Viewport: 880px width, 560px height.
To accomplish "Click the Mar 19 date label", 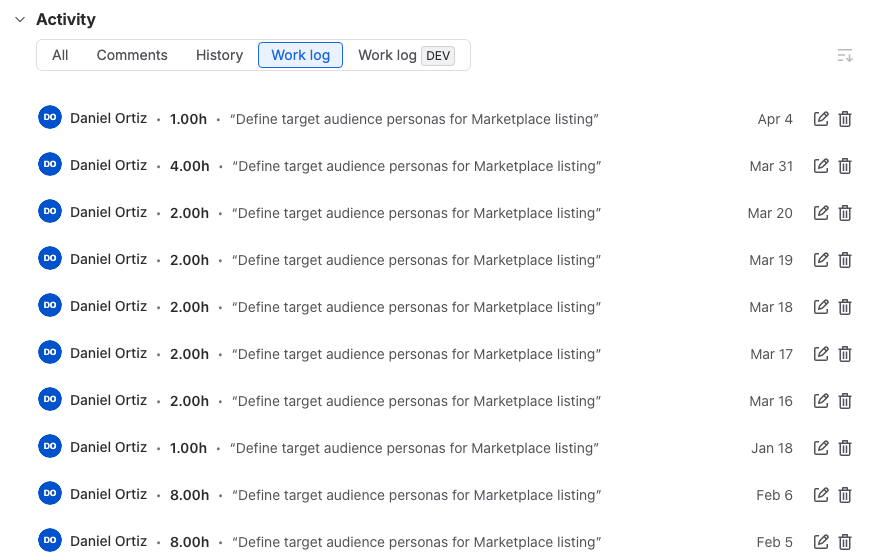I will pos(771,260).
